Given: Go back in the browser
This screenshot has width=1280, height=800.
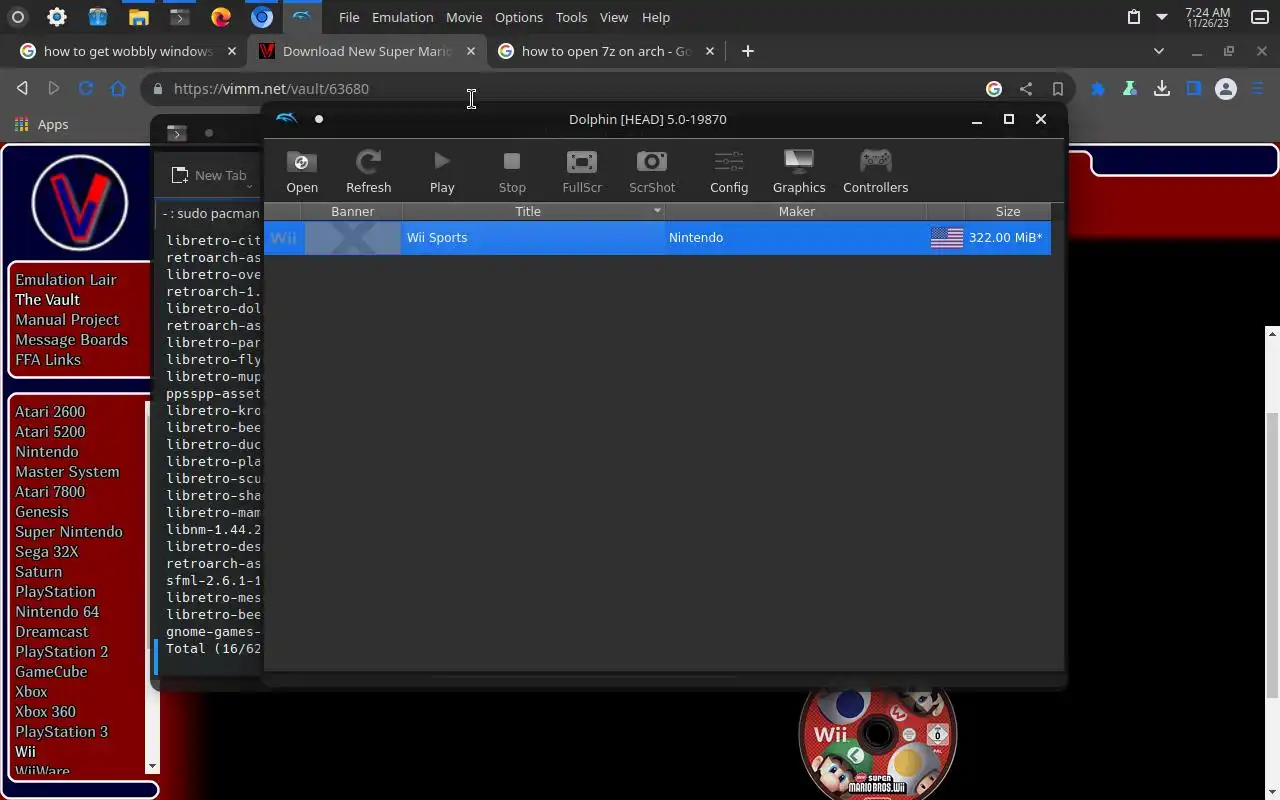Looking at the screenshot, I should point(22,88).
